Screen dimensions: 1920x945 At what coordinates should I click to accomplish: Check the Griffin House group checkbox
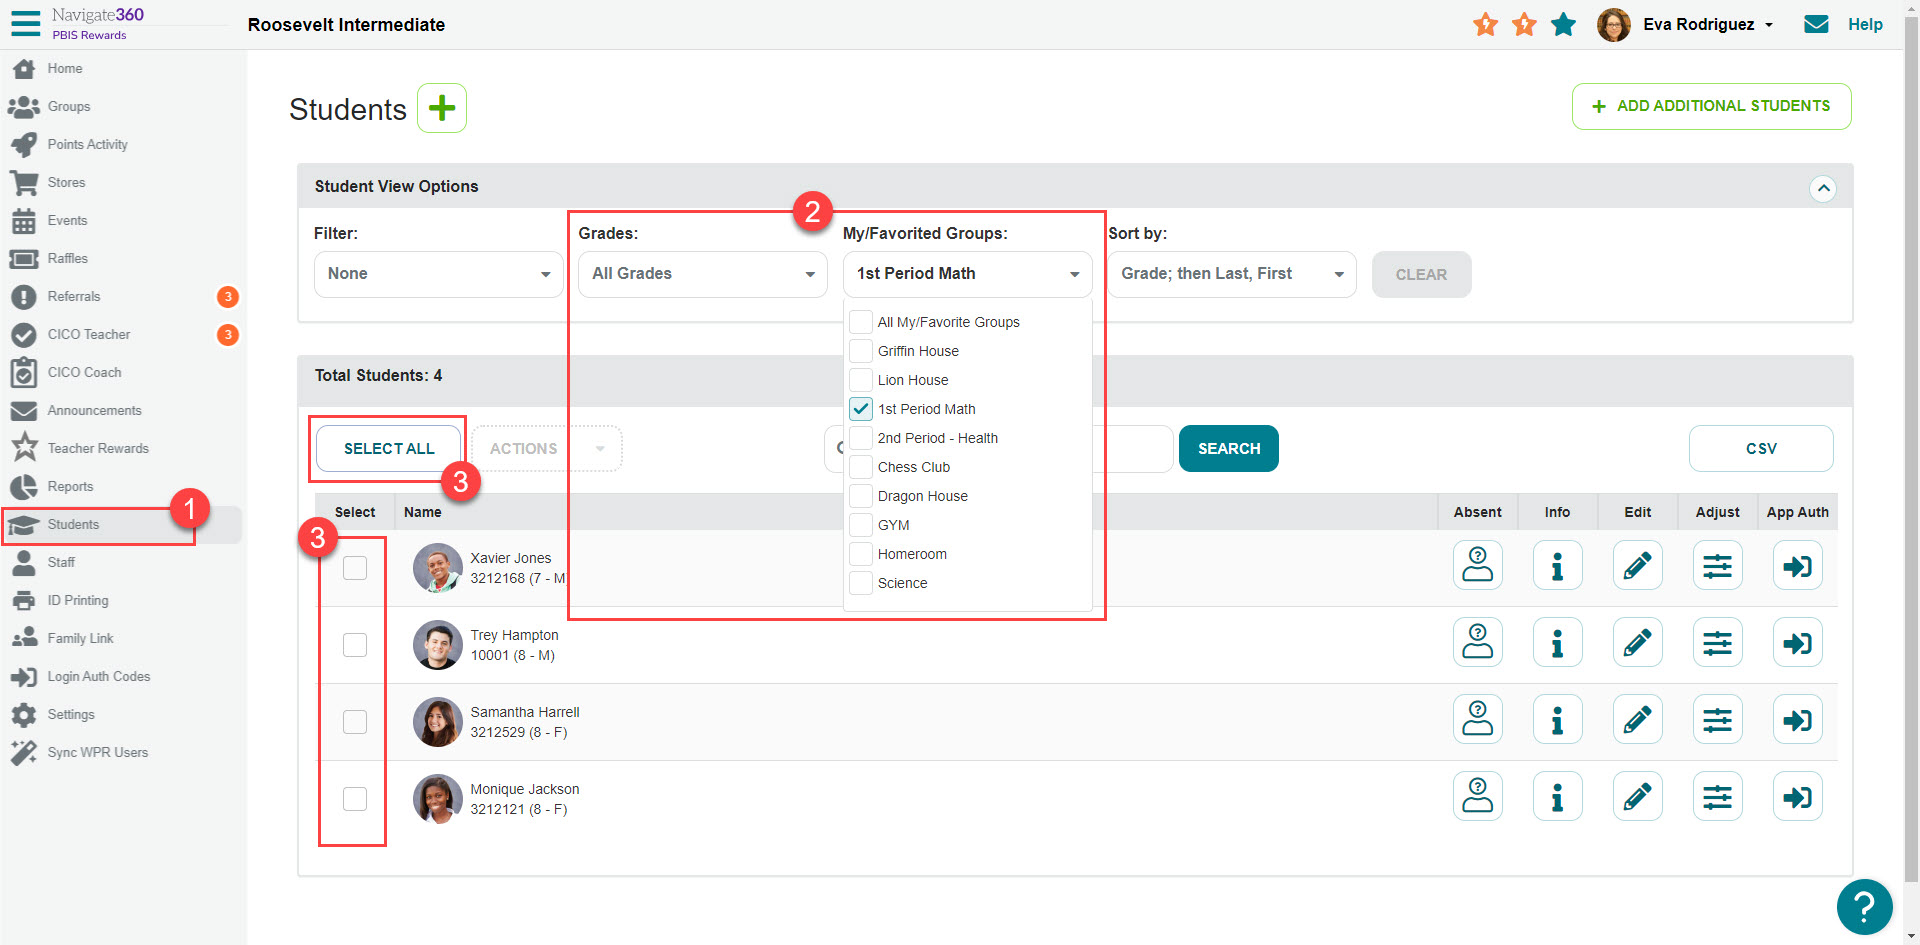tap(860, 350)
